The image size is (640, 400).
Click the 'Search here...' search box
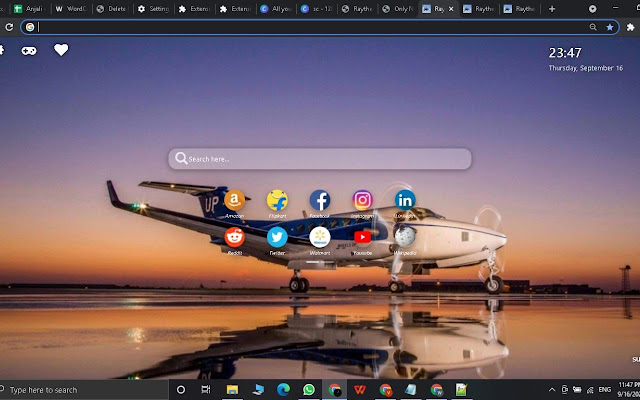320,159
